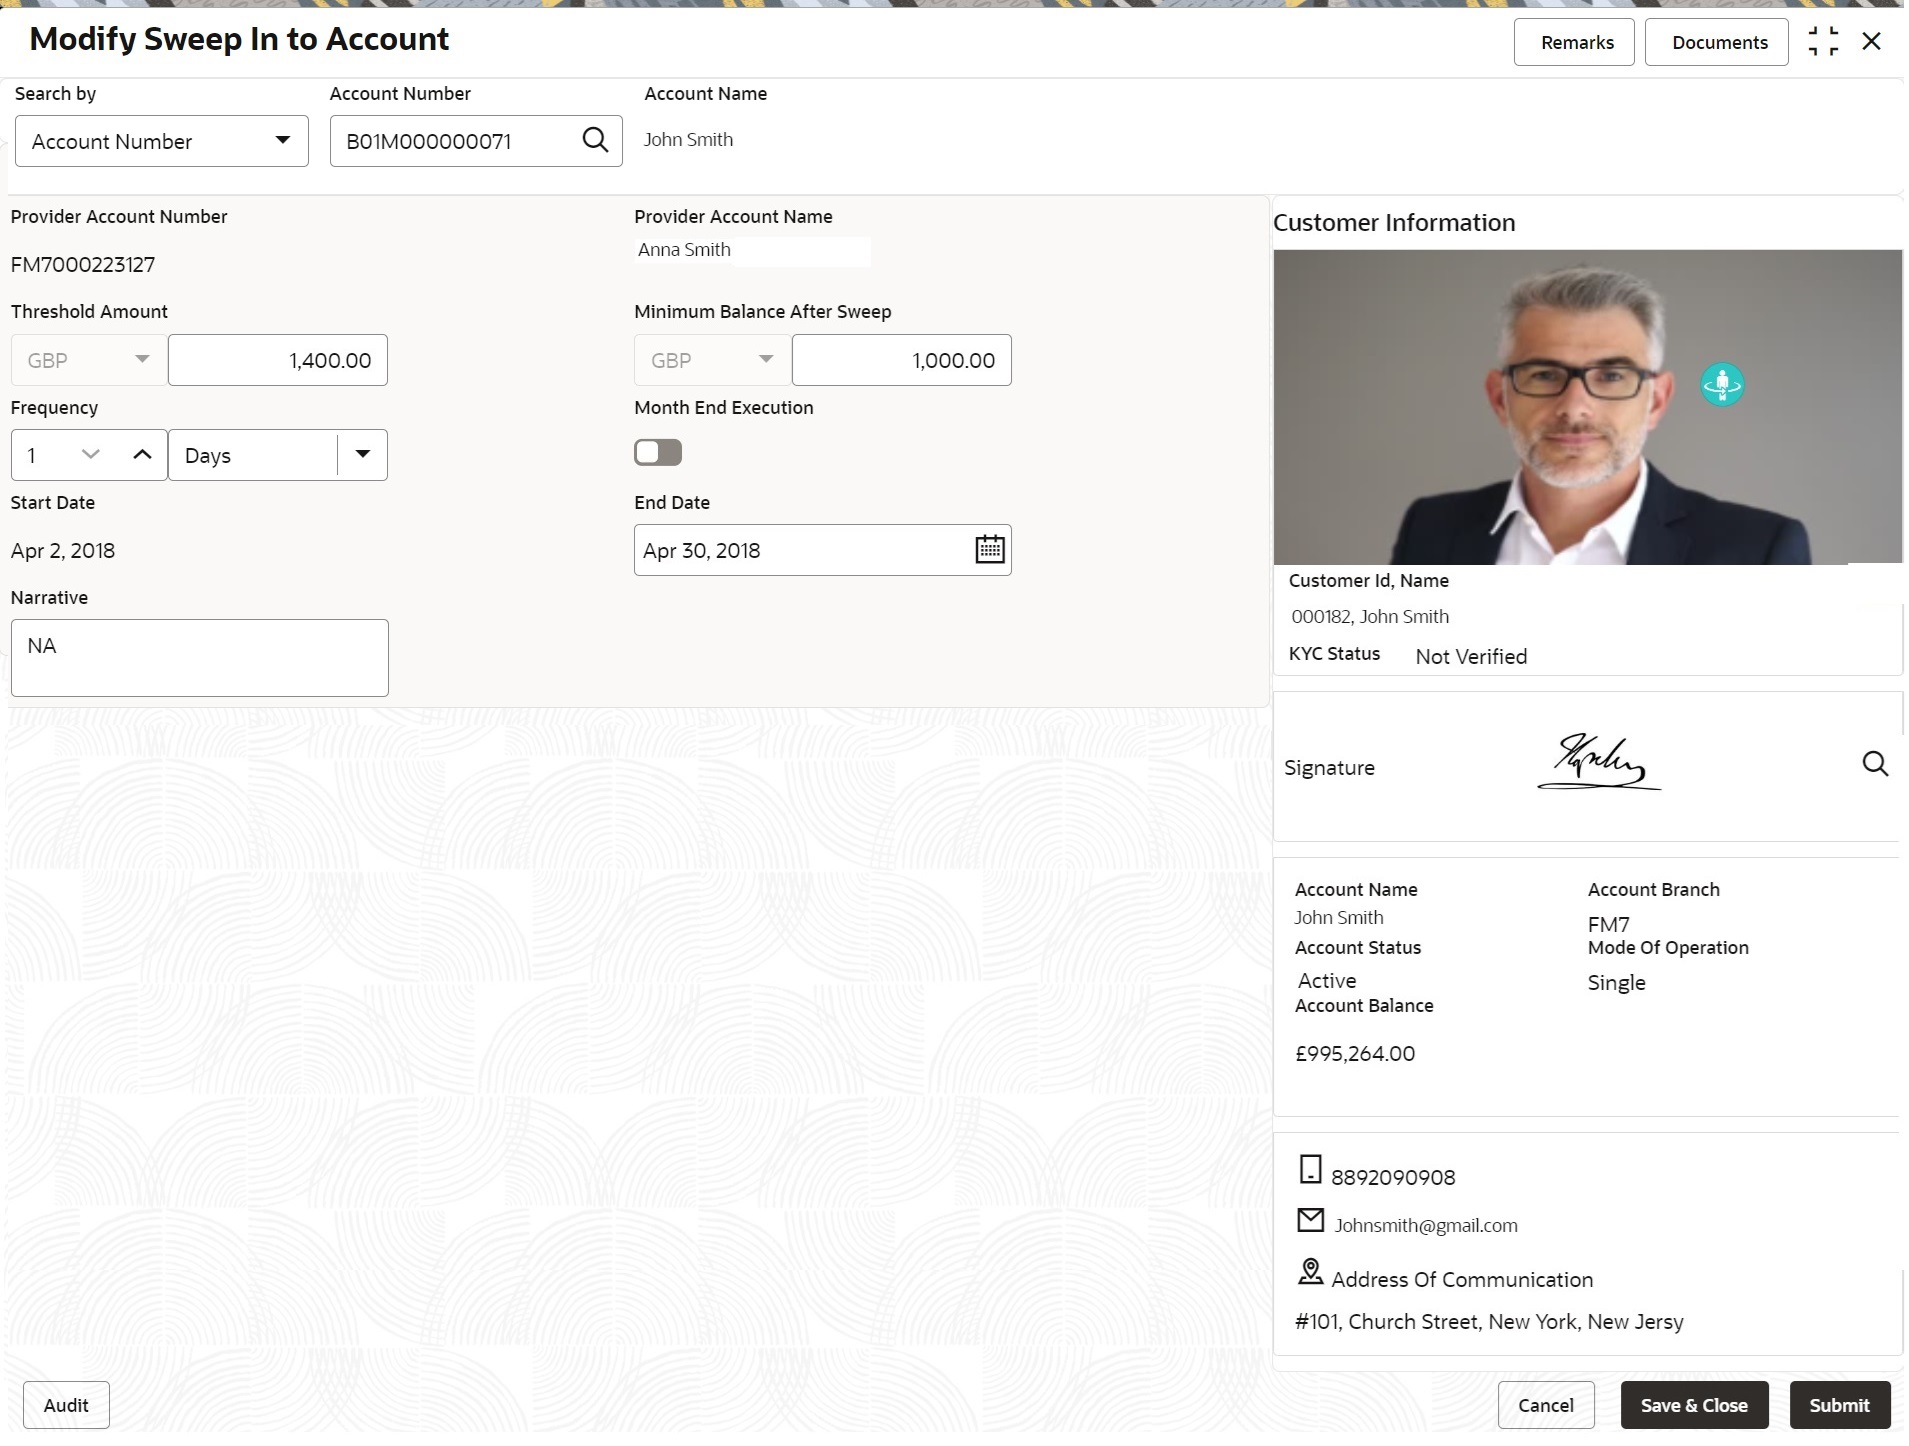Click the mobile phone icon
Viewport: 1909px width, 1446px height.
[1310, 1169]
